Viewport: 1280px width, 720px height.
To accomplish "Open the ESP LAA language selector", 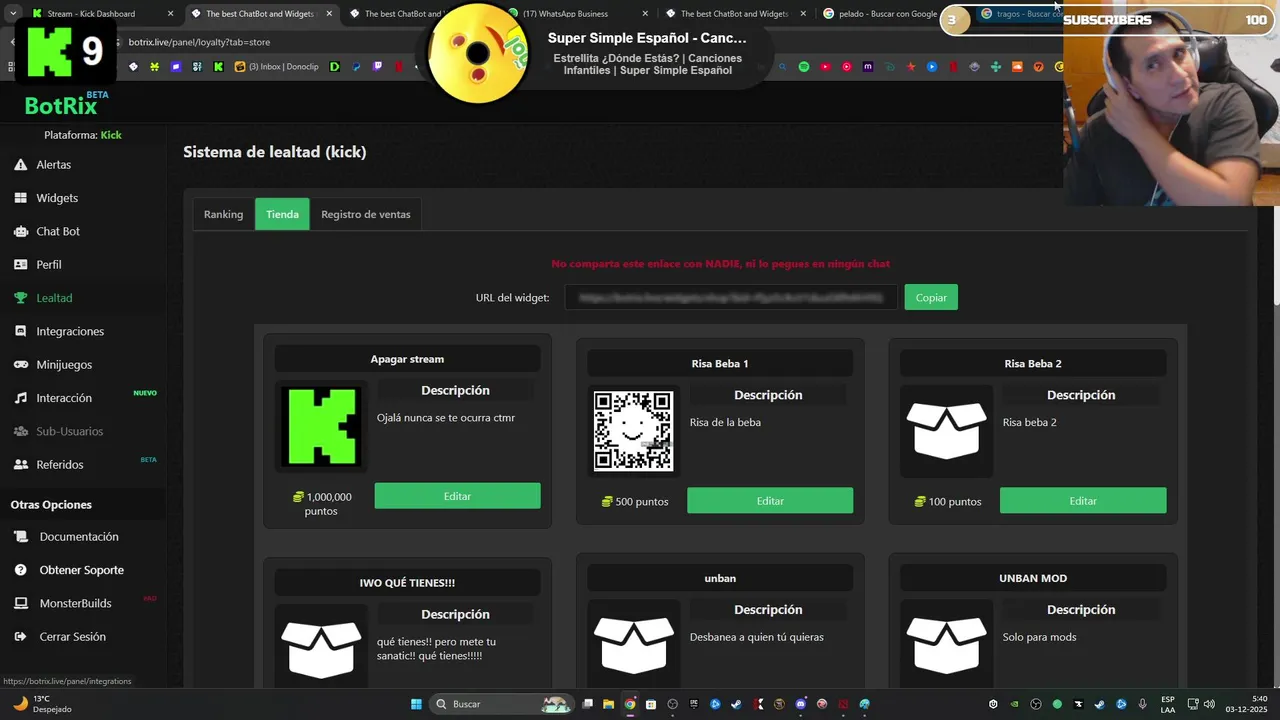I will point(1168,704).
